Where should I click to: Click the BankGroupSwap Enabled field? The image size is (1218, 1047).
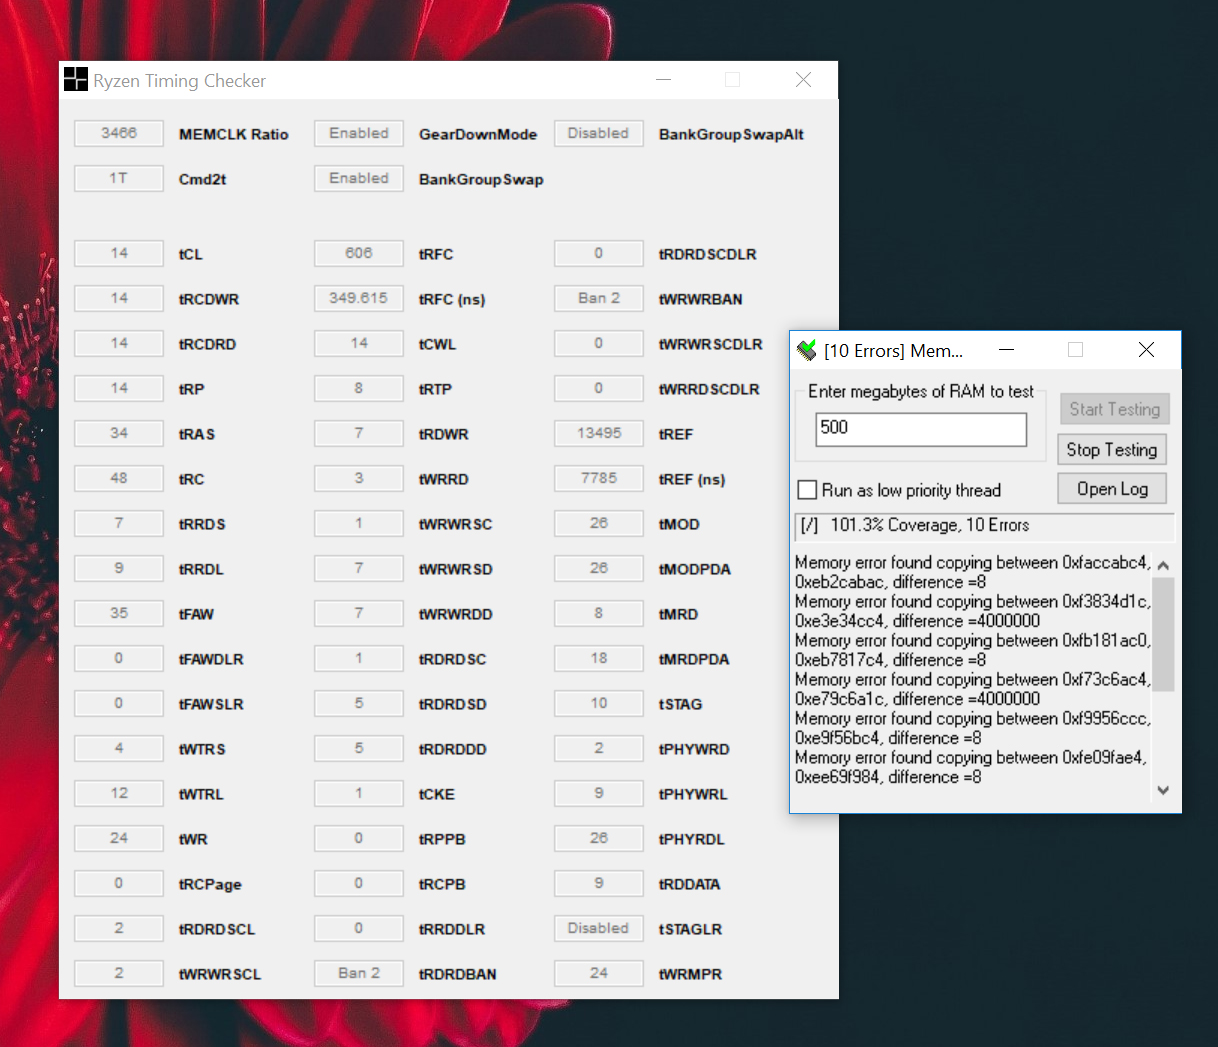359,178
